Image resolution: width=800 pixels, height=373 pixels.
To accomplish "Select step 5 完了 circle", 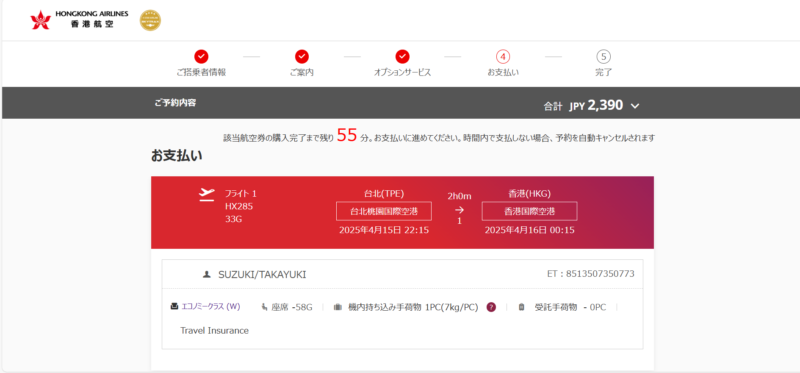I will pos(604,56).
